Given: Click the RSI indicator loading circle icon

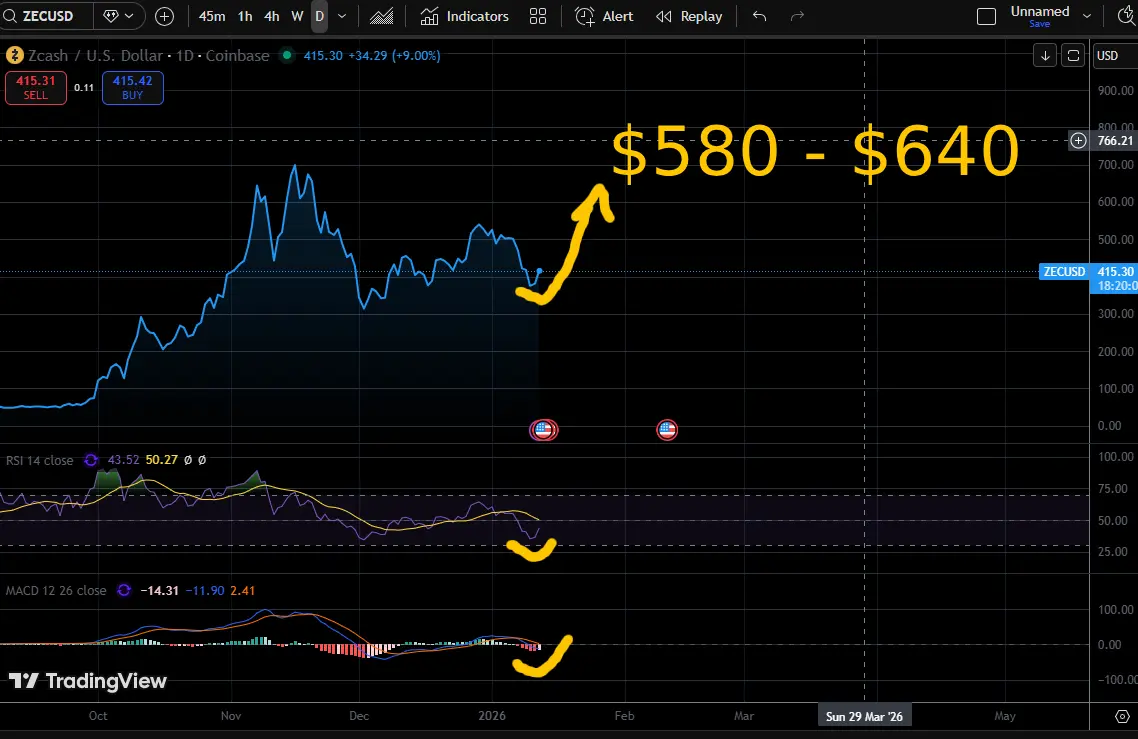Looking at the screenshot, I should point(91,460).
